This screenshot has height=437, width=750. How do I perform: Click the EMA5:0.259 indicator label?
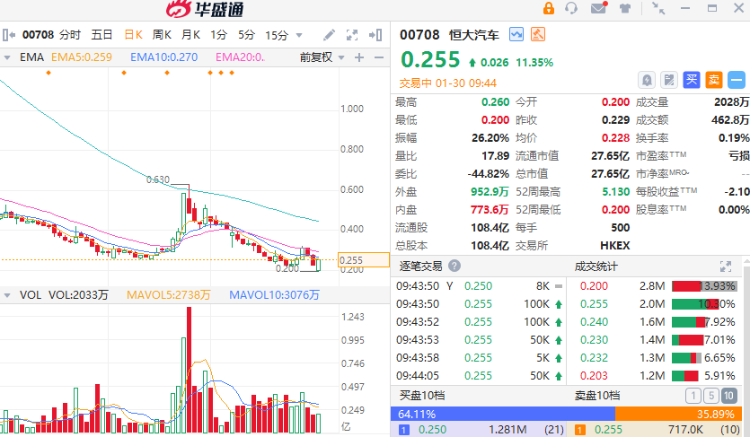[81, 57]
